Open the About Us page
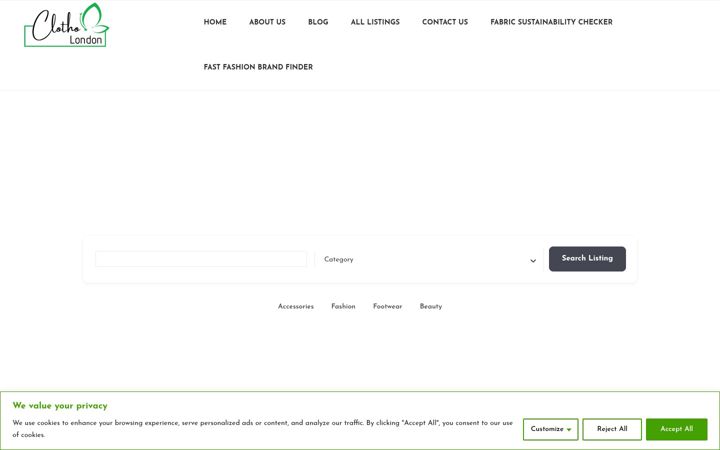 pyautogui.click(x=267, y=22)
